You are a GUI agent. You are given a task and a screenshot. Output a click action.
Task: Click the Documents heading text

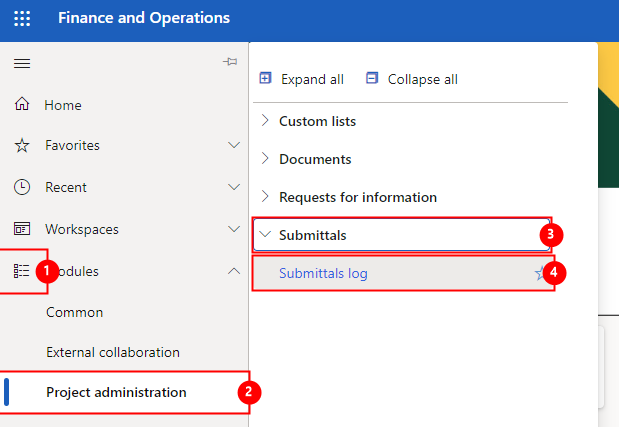[315, 159]
